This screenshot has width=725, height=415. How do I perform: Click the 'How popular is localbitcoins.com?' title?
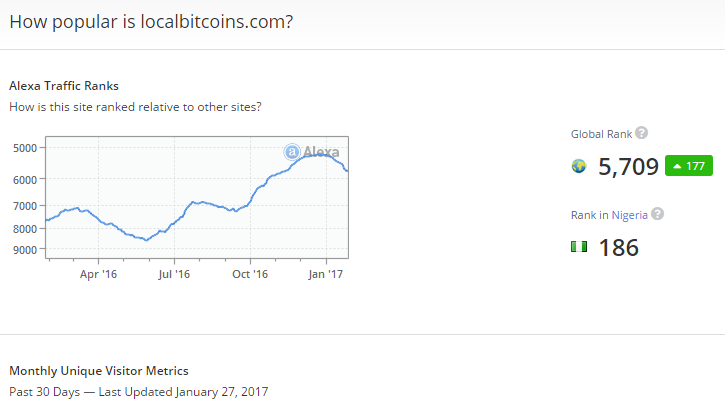[x=151, y=21]
